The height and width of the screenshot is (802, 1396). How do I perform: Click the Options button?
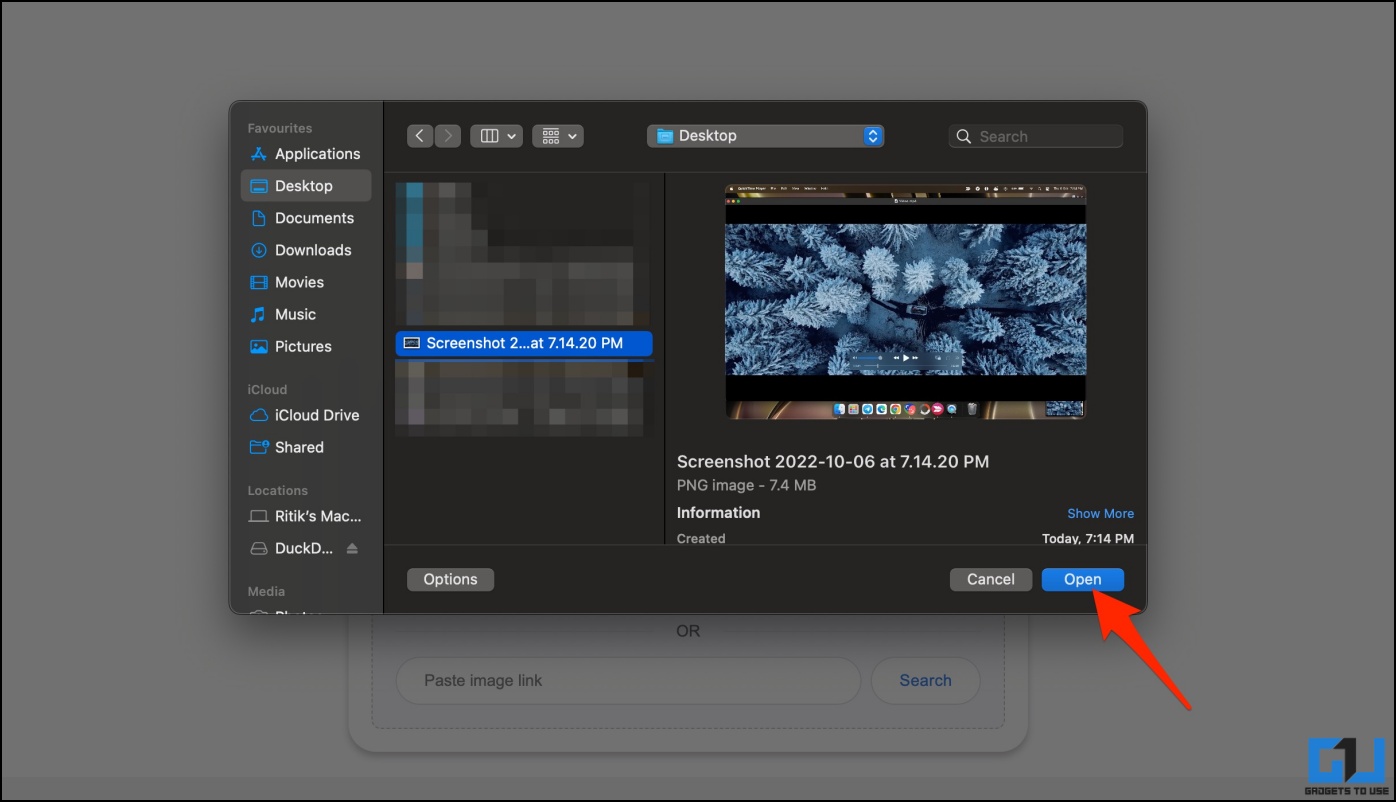click(x=450, y=579)
